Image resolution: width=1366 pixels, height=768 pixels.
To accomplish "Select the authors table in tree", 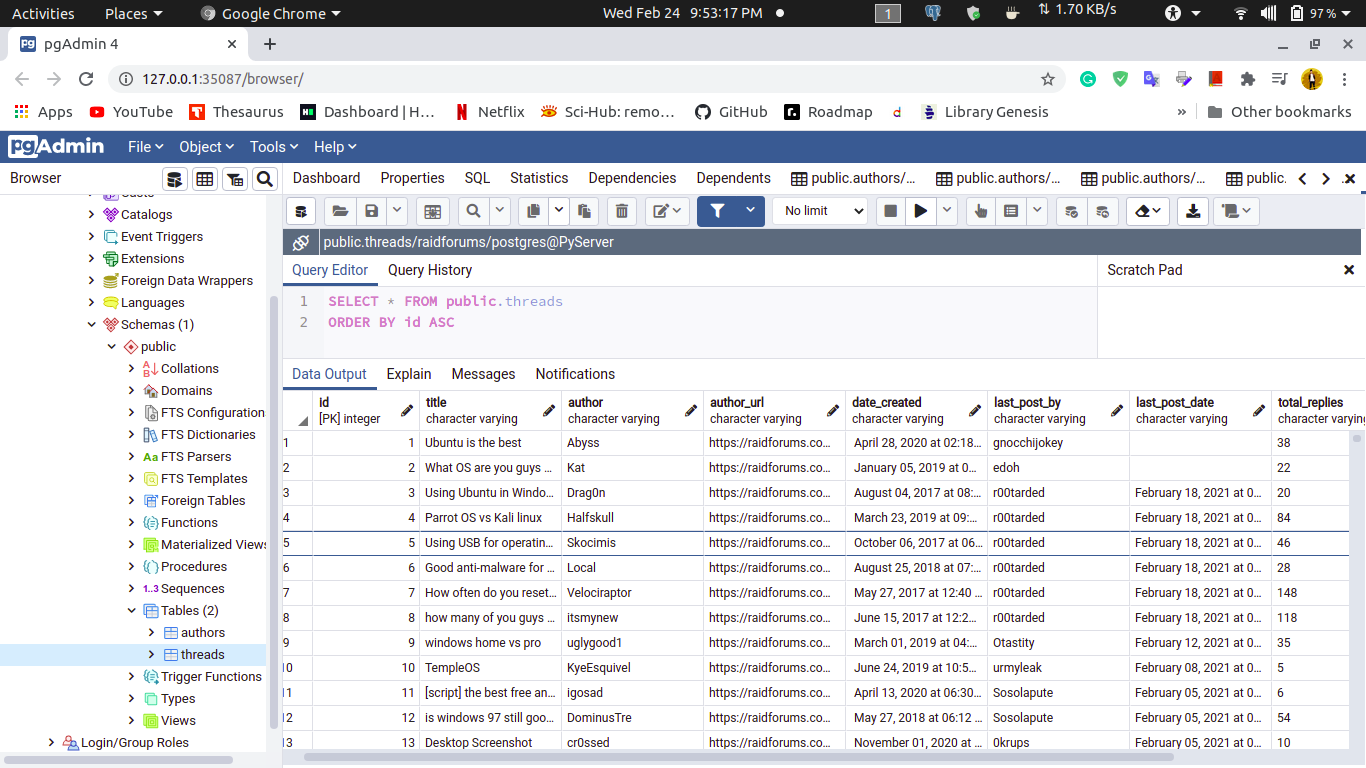I will pyautogui.click(x=203, y=632).
